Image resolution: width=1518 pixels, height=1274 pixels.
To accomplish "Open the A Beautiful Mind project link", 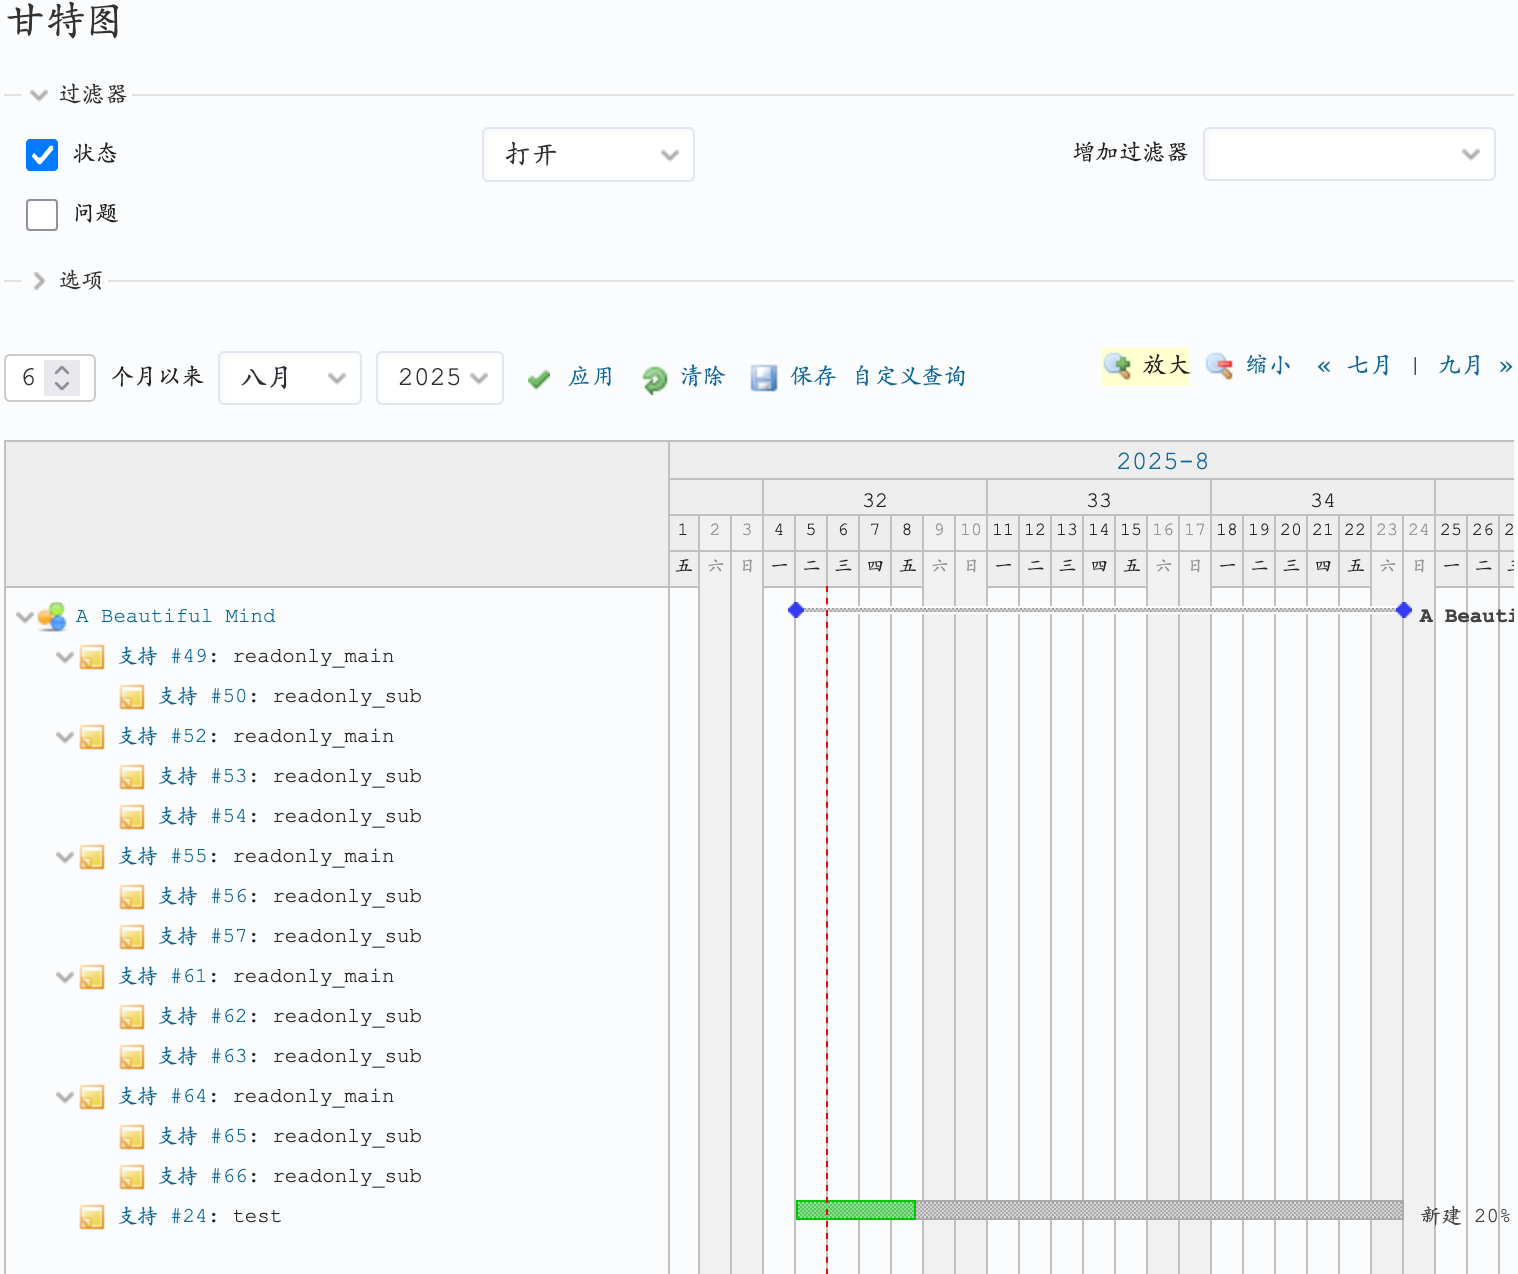I will (176, 616).
